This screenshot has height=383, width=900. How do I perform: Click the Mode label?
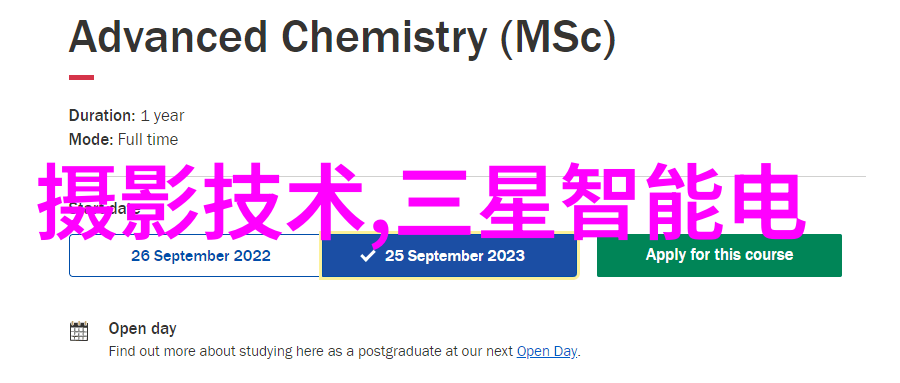[x=91, y=140]
